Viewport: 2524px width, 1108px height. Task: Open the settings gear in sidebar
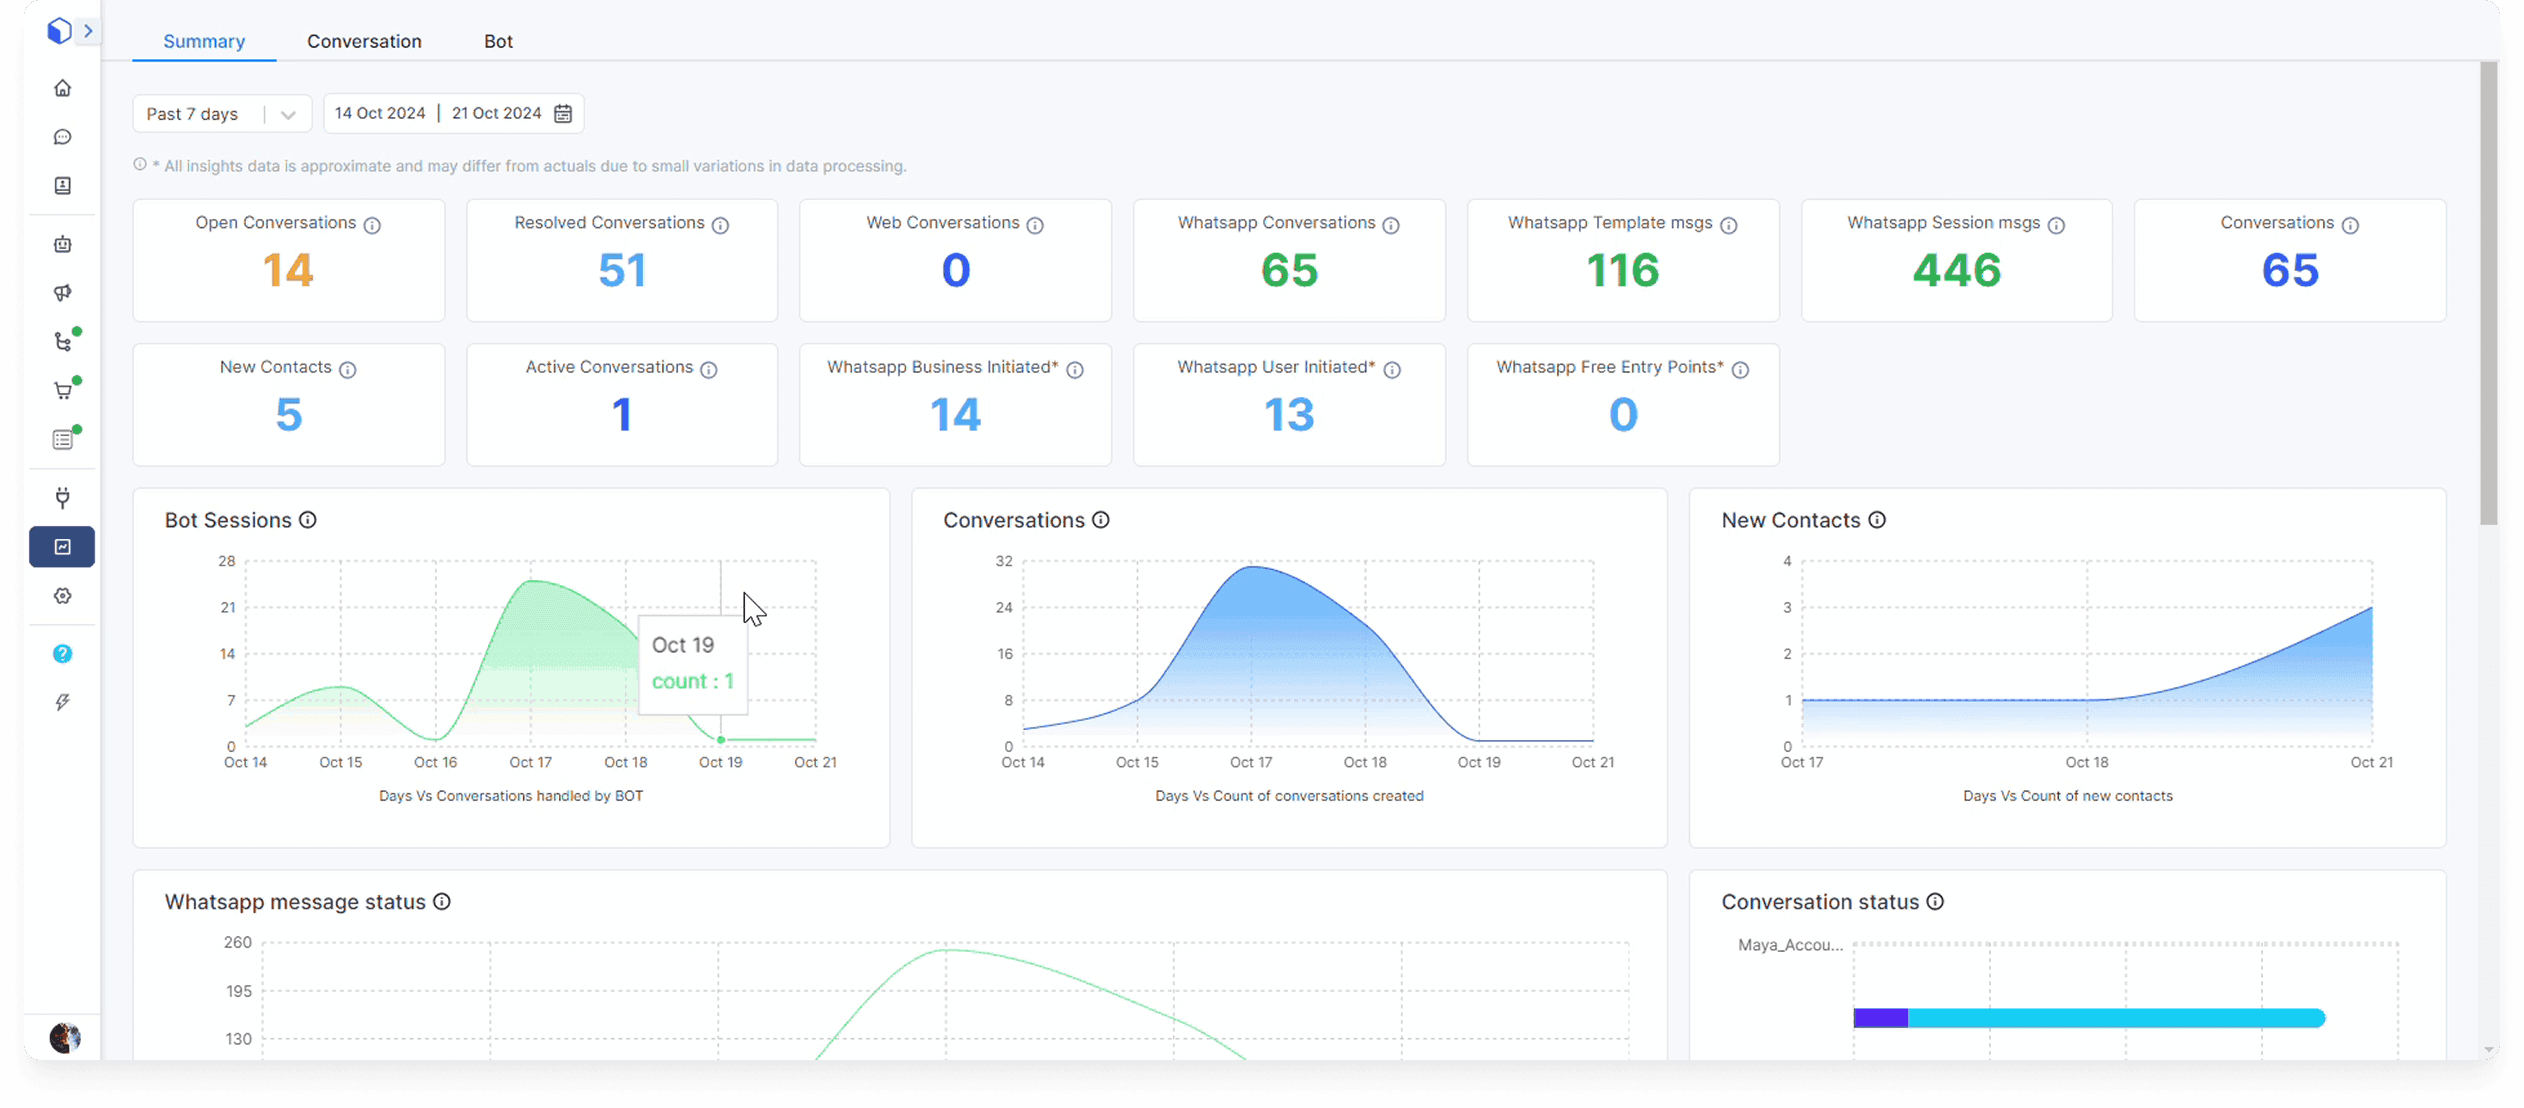click(x=63, y=596)
